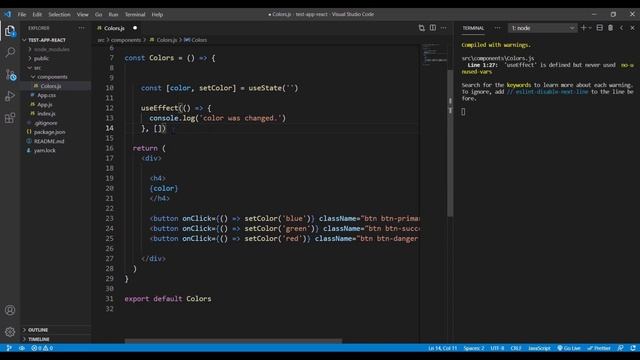Open the Edit menu
The image size is (640, 360).
coord(37,14)
